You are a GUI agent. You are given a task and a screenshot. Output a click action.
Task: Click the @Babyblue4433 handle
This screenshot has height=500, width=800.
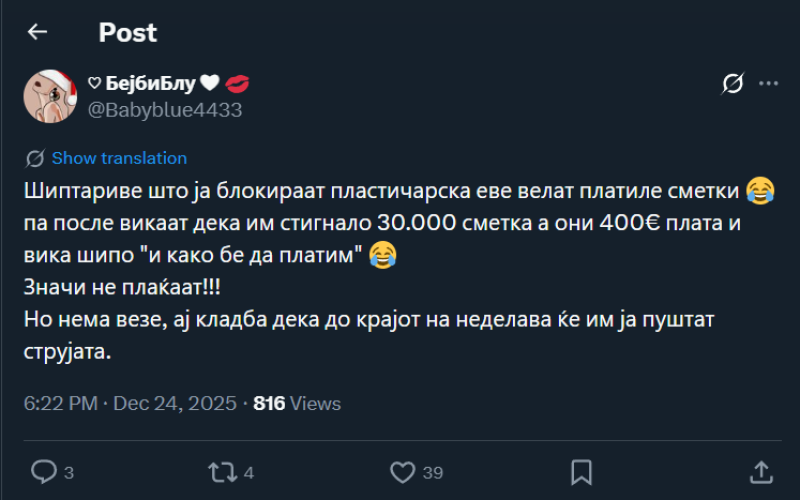point(165,110)
